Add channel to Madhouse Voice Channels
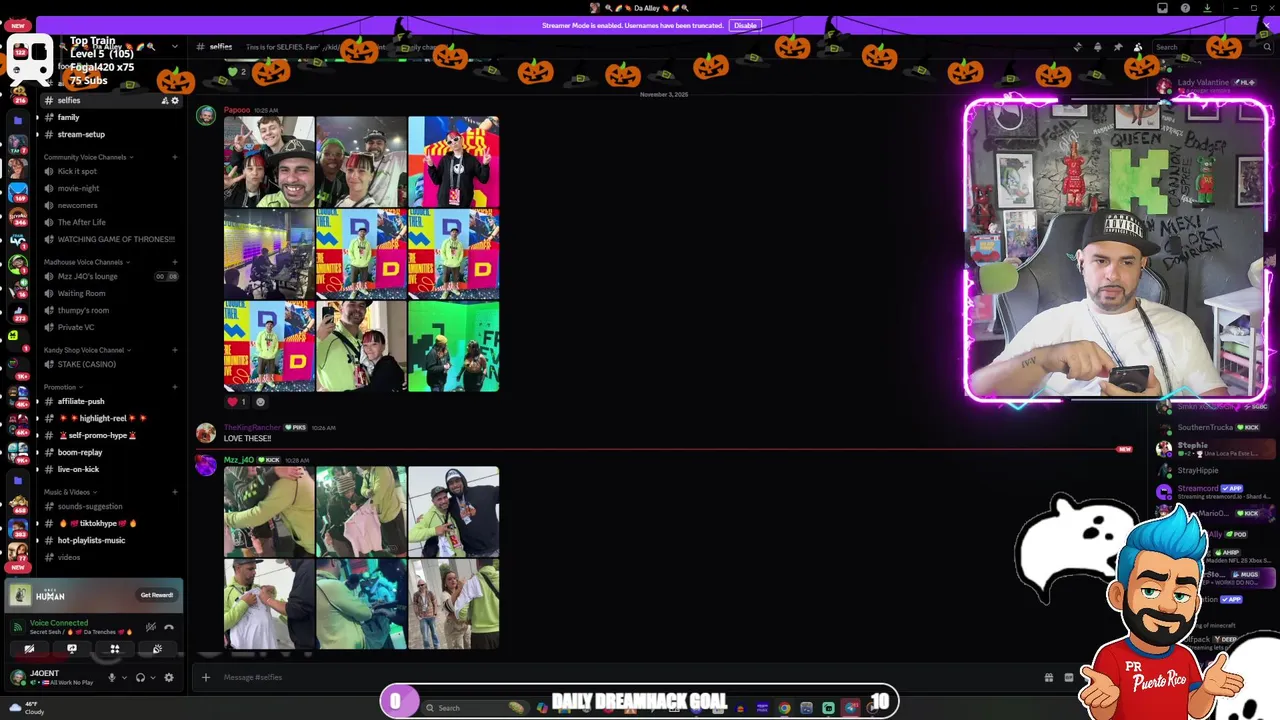Viewport: 1280px width, 720px height. (x=174, y=262)
